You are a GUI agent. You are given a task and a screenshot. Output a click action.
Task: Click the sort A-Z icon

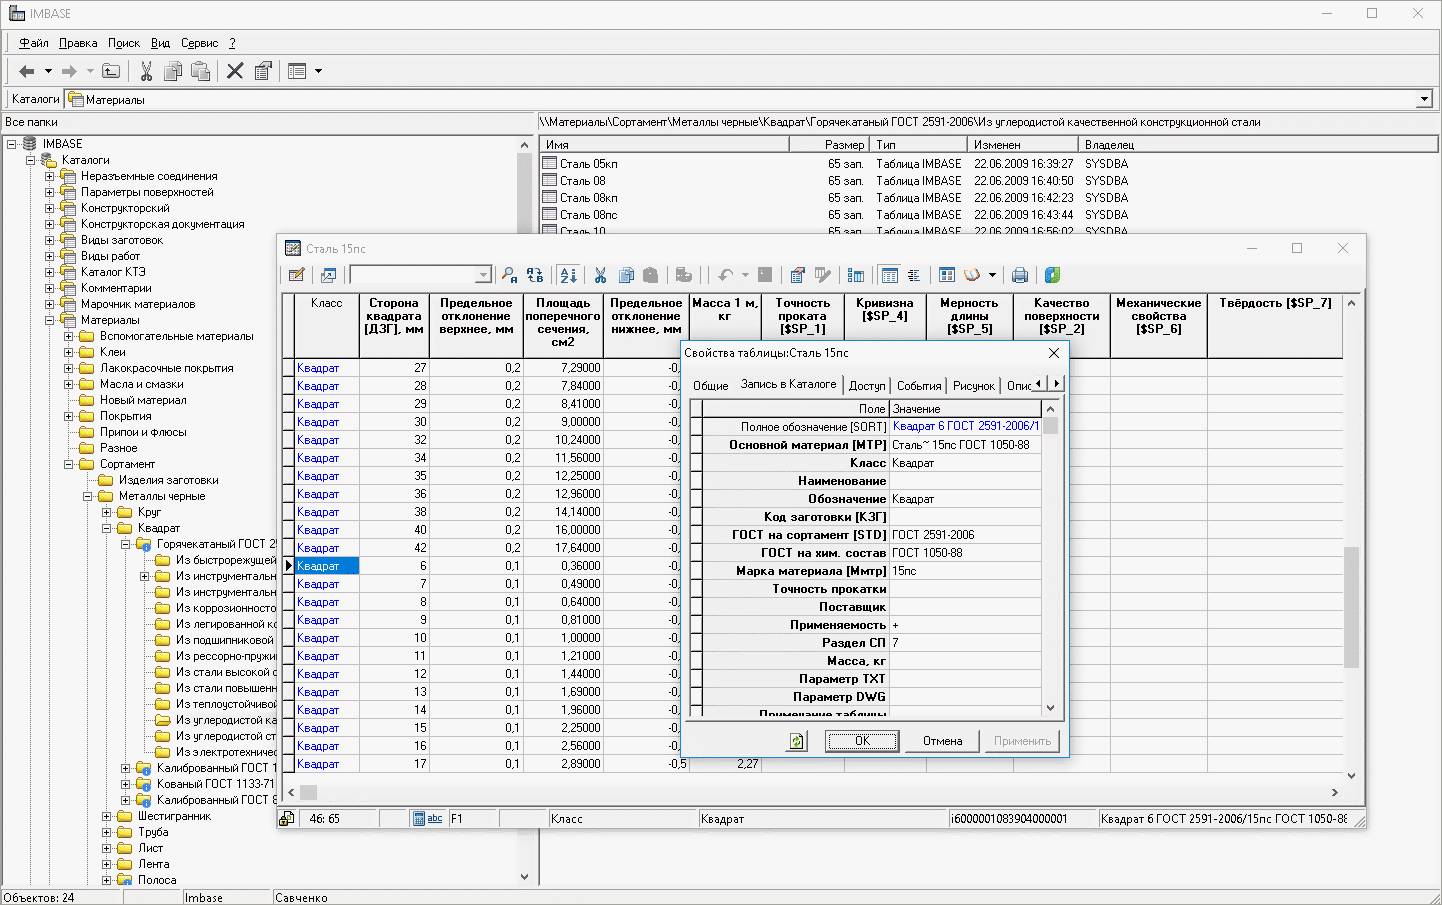click(568, 275)
